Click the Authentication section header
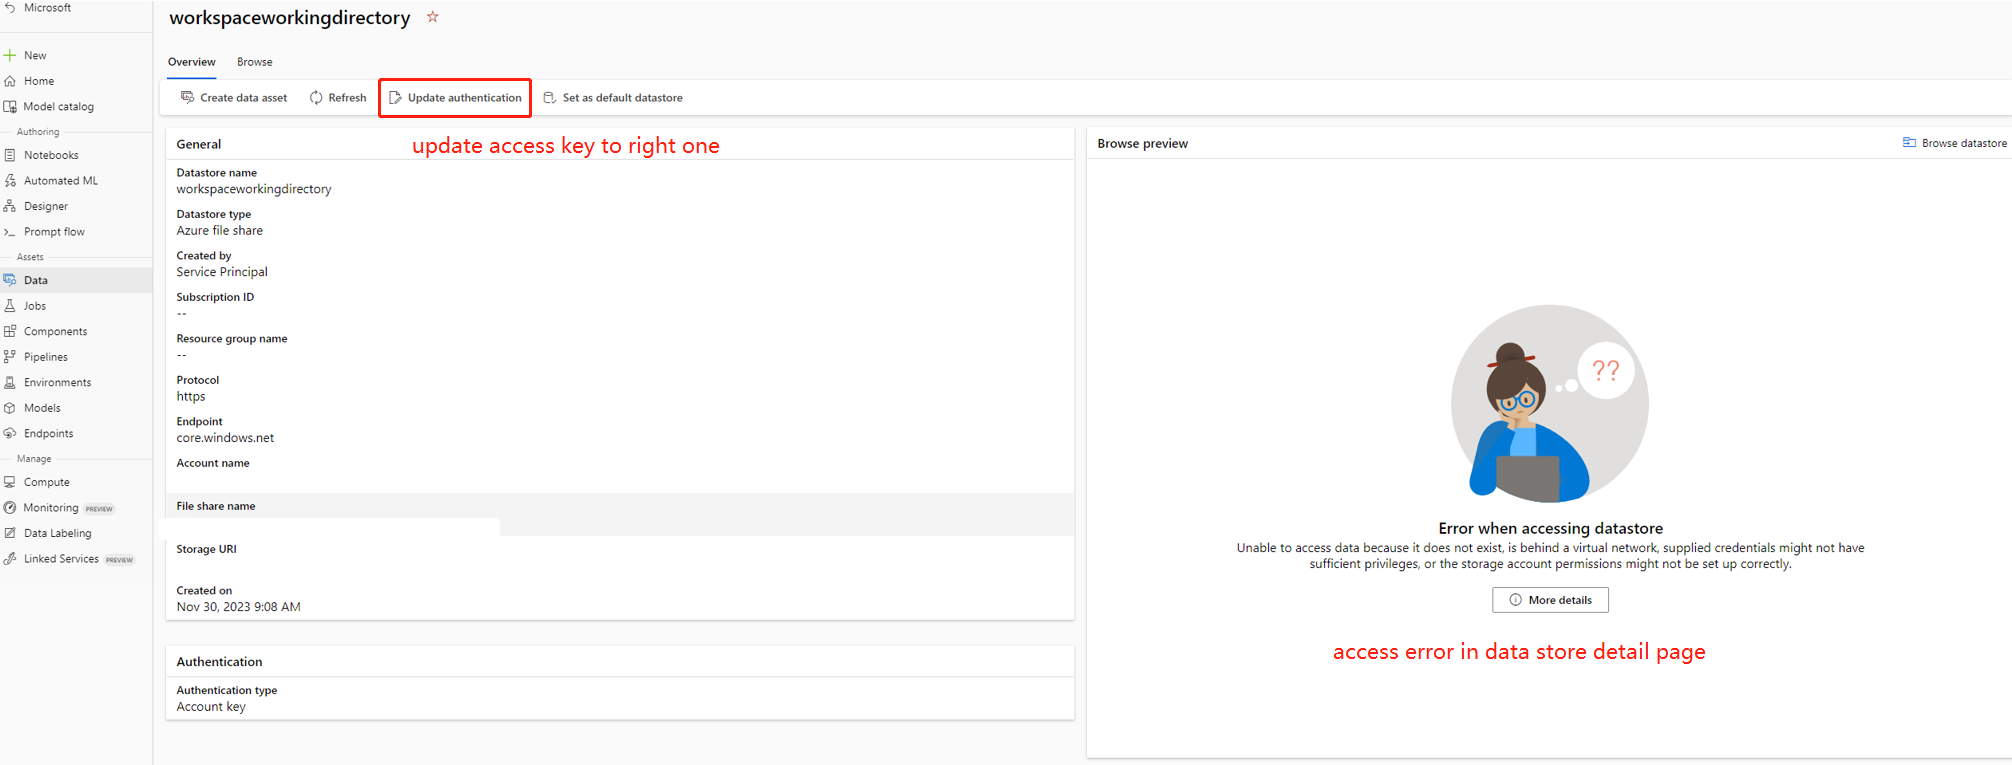This screenshot has width=2012, height=765. [x=219, y=662]
